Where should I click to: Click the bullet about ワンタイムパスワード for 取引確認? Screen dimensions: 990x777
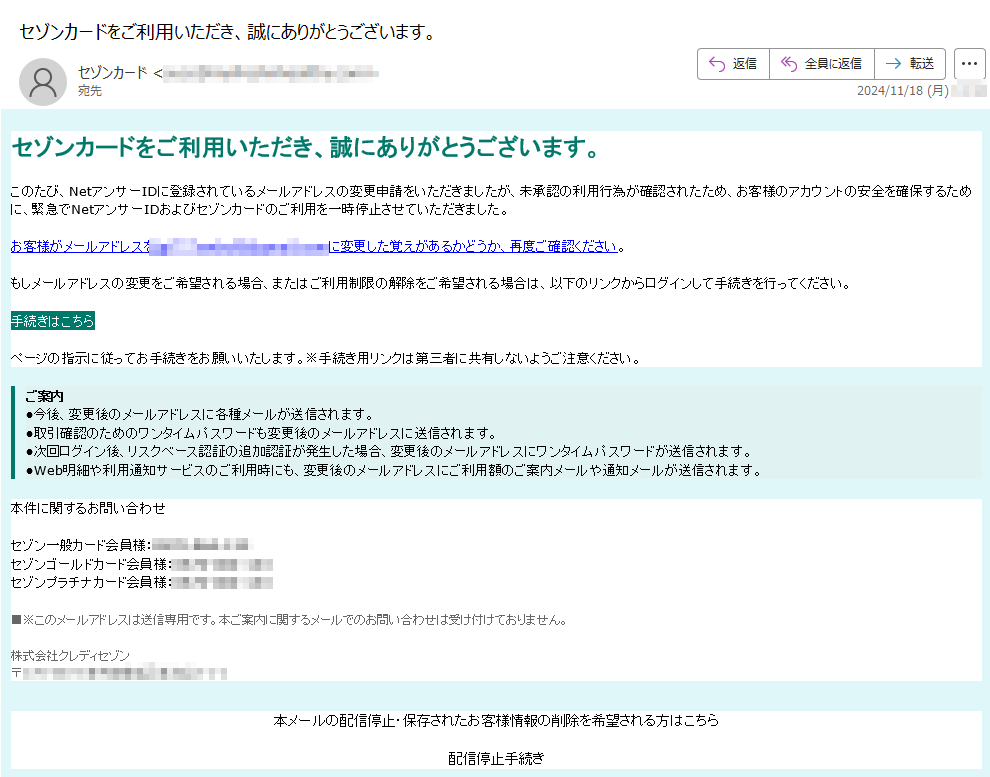(x=261, y=434)
